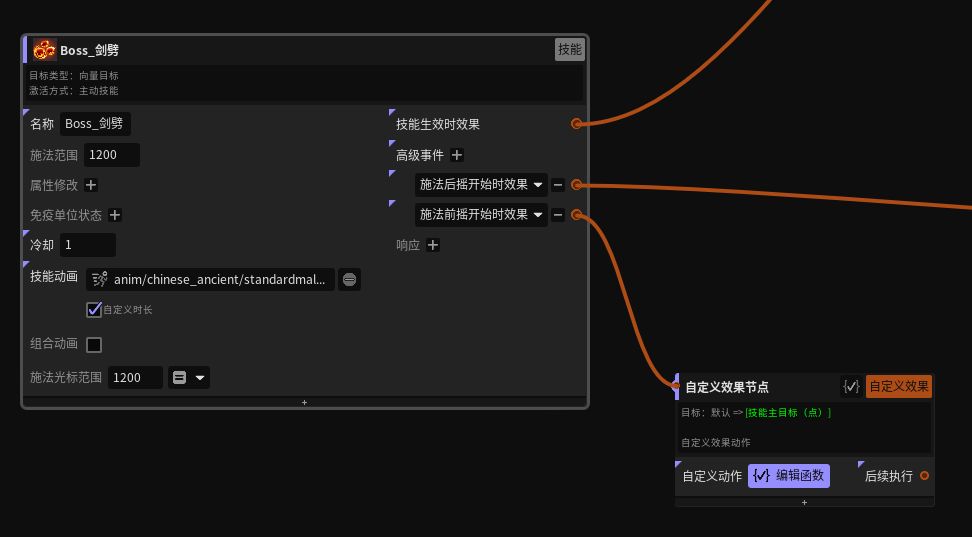This screenshot has width=972, height=537.
Task: Click the 施法前摇开始时效果 output port
Action: [577, 215]
